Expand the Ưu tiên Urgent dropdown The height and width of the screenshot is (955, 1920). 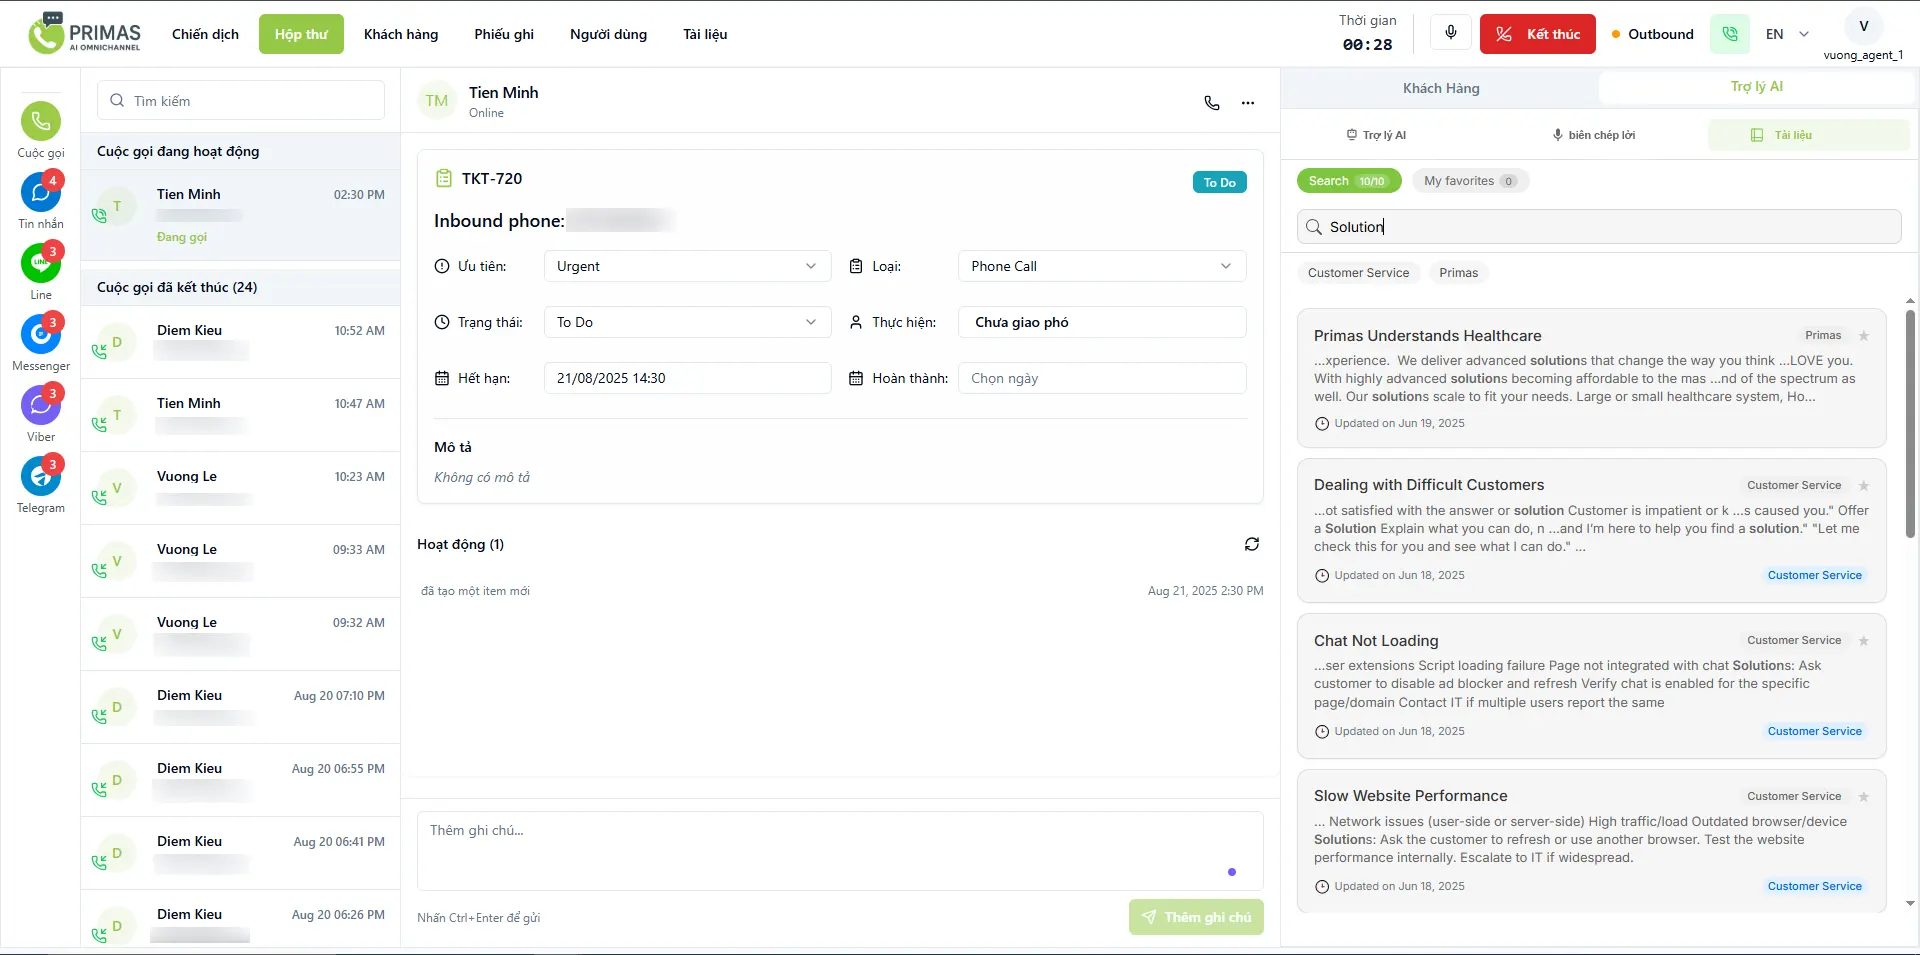click(x=687, y=266)
